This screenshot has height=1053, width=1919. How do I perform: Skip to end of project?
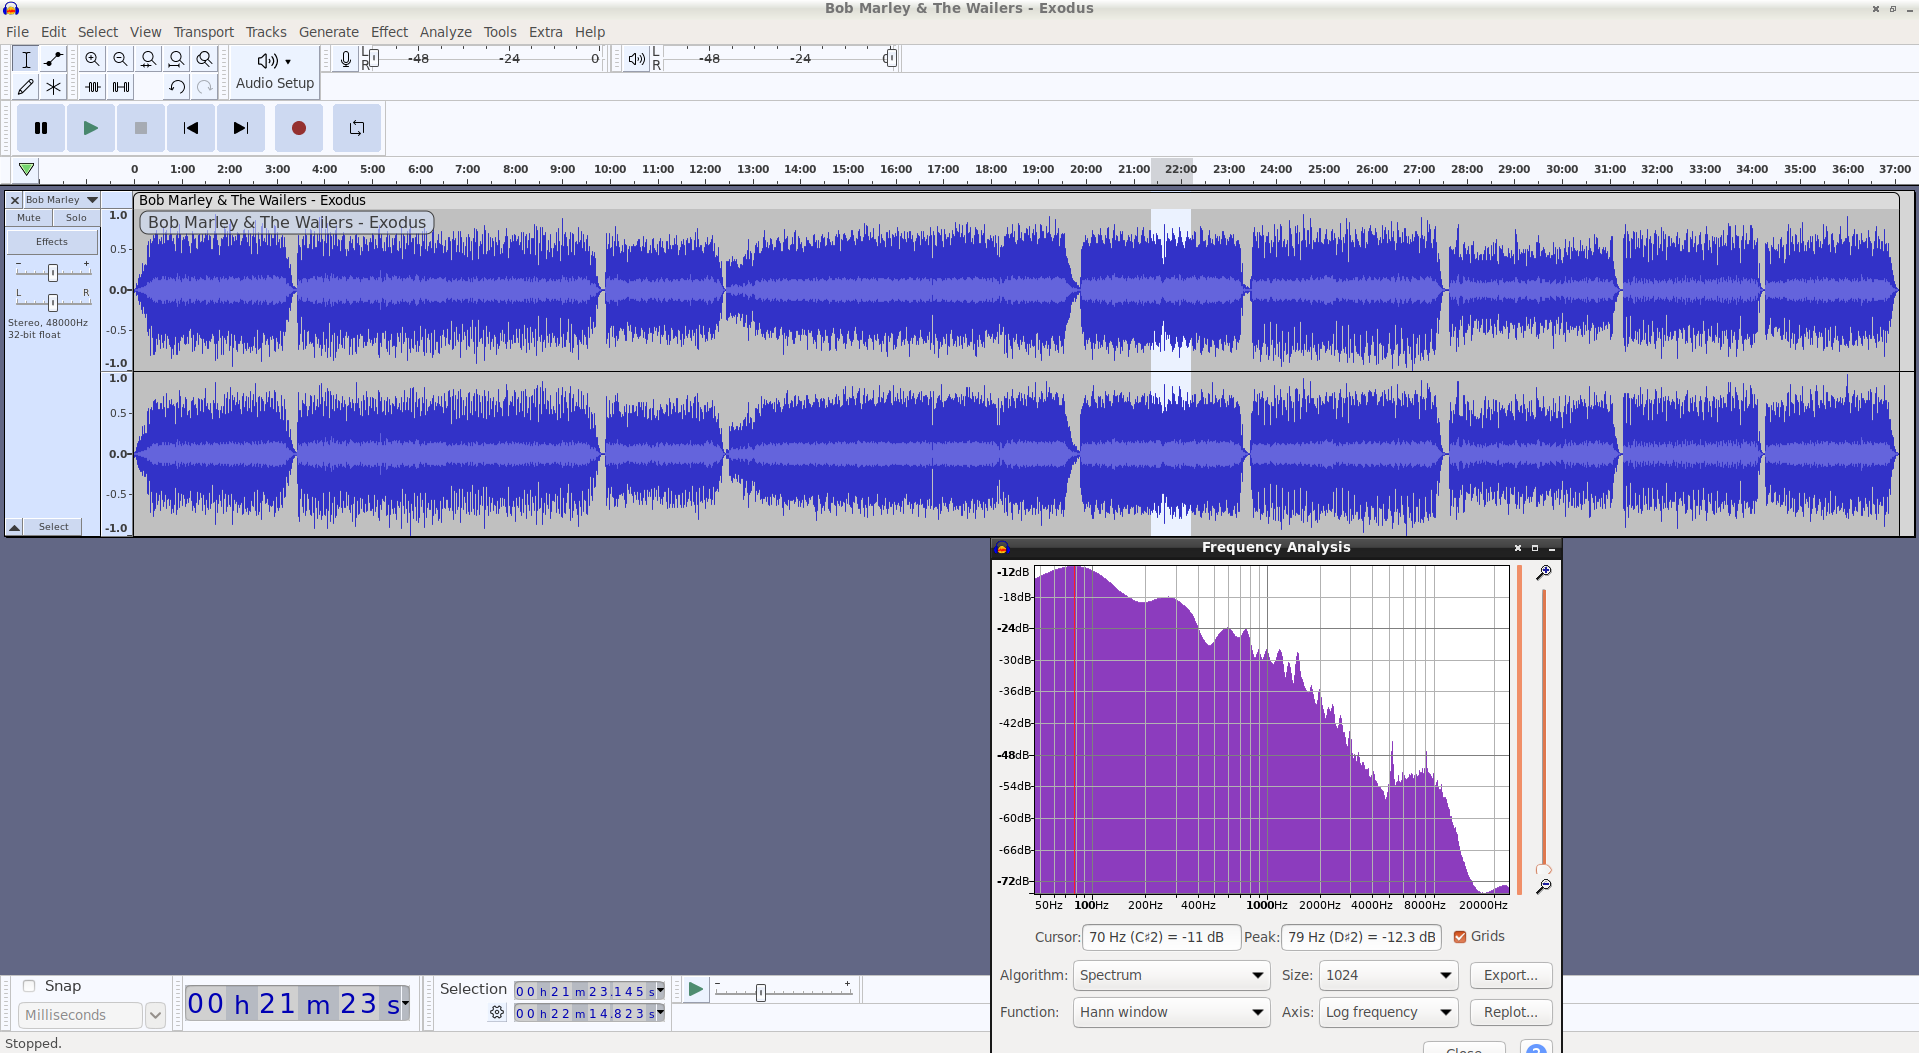[x=241, y=128]
